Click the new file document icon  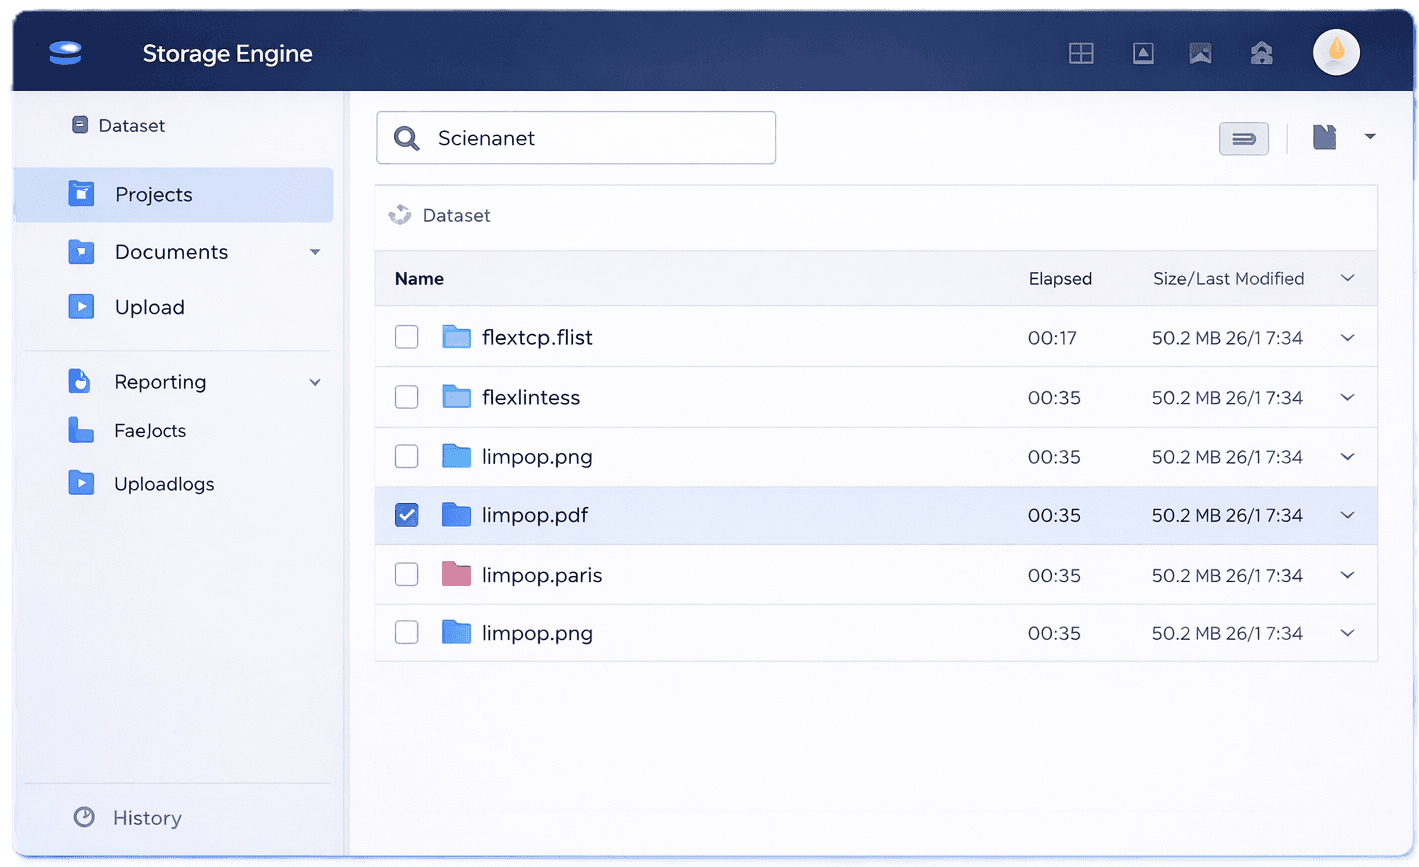[x=1325, y=138]
